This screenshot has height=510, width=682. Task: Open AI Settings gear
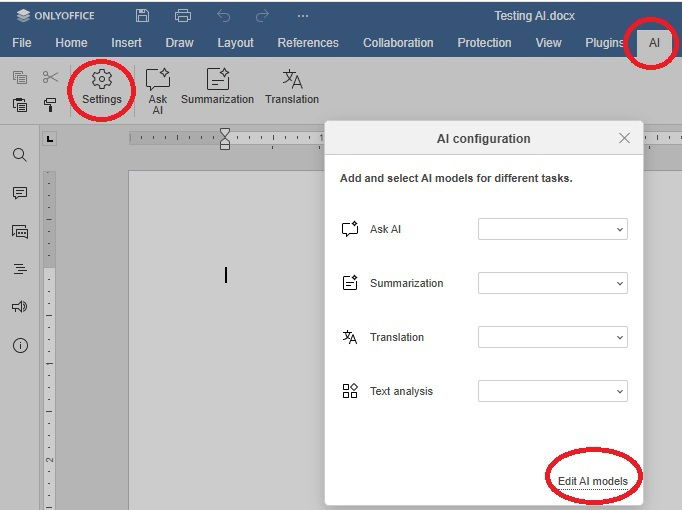(102, 87)
